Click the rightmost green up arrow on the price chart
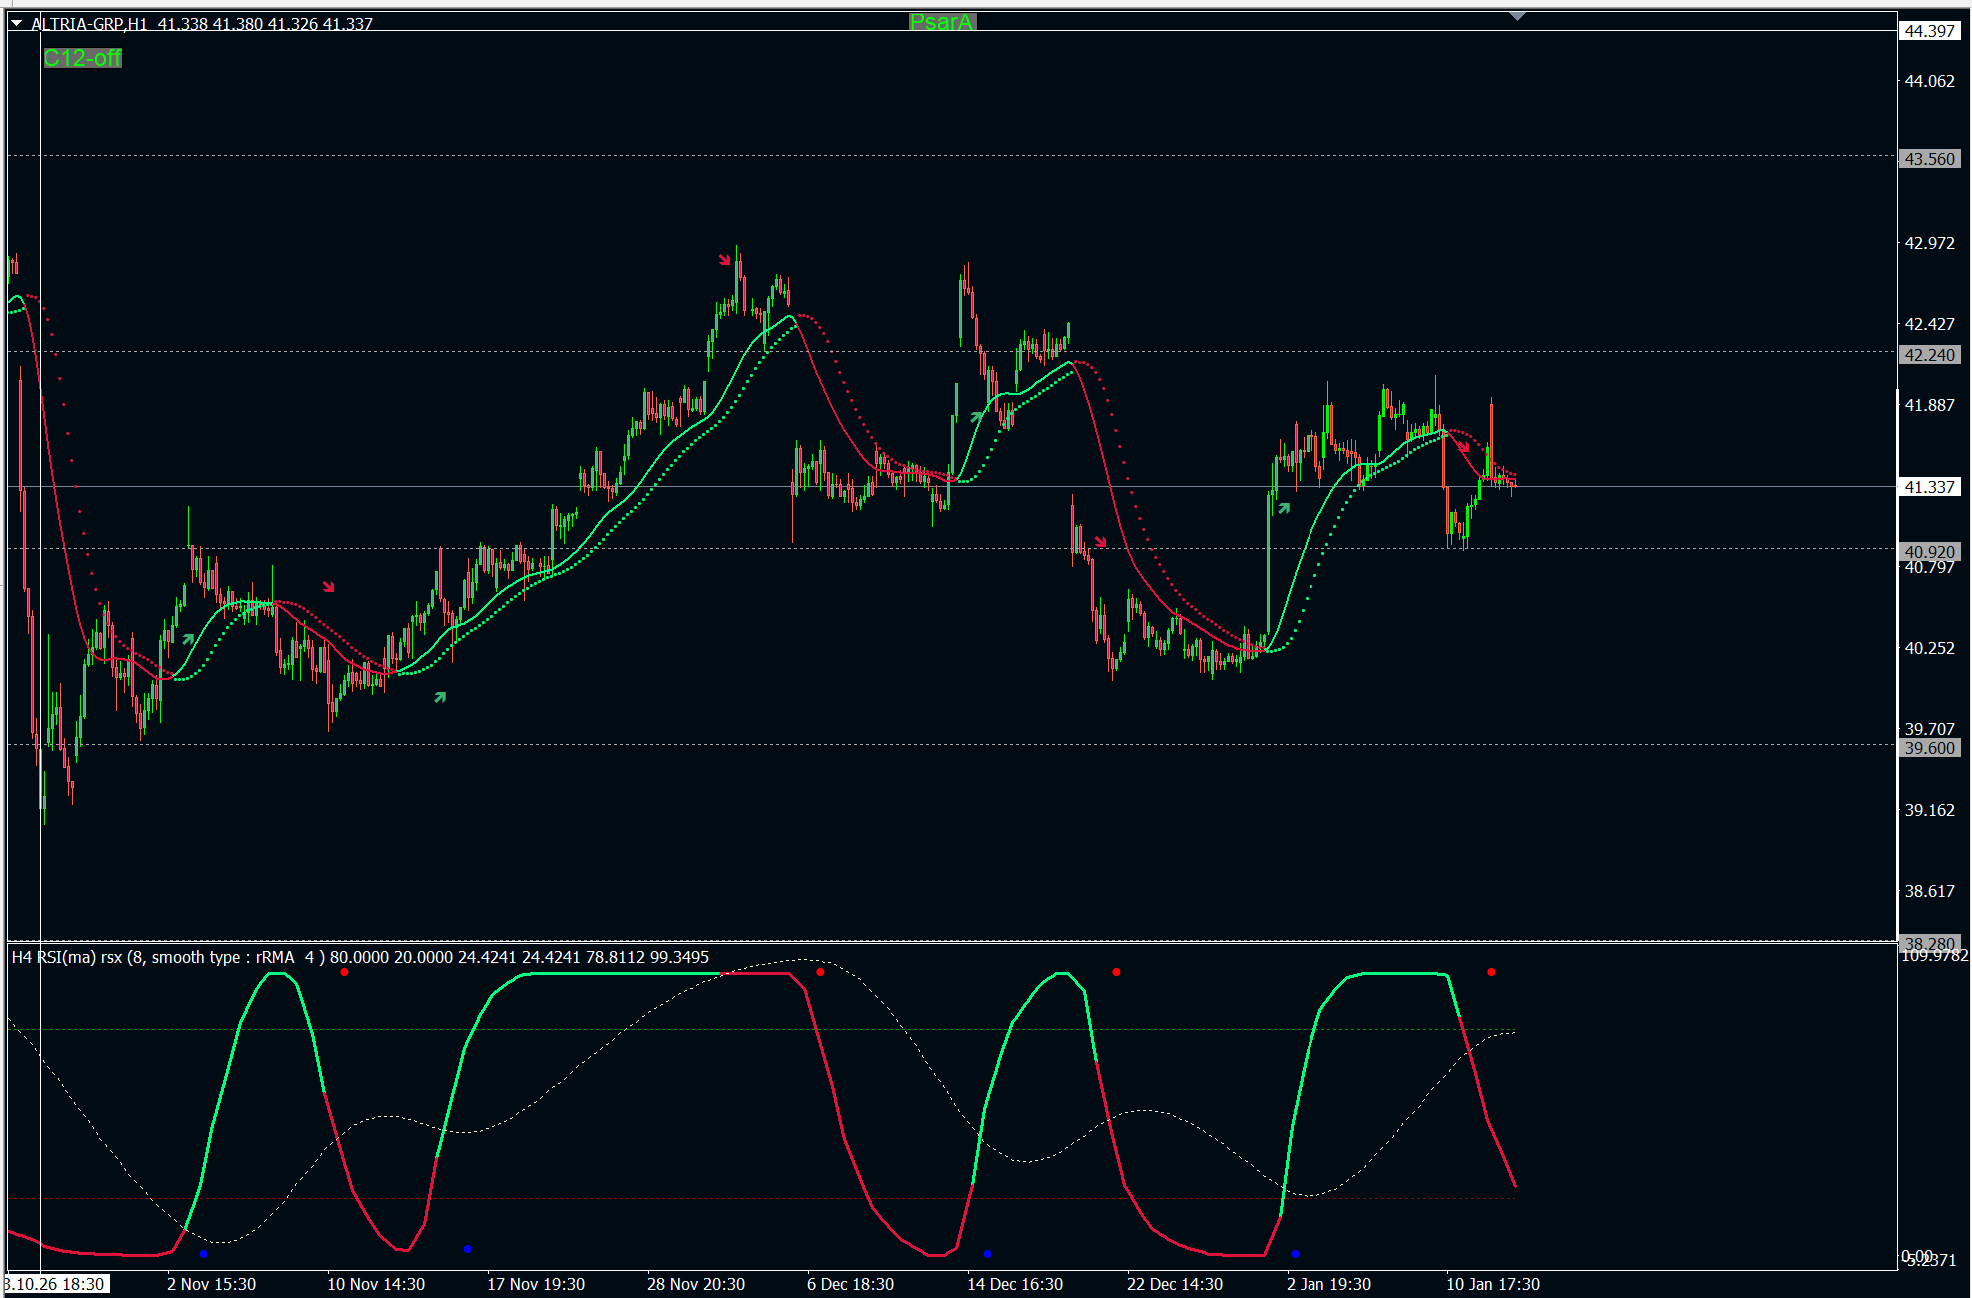This screenshot has width=1972, height=1298. 1284,508
